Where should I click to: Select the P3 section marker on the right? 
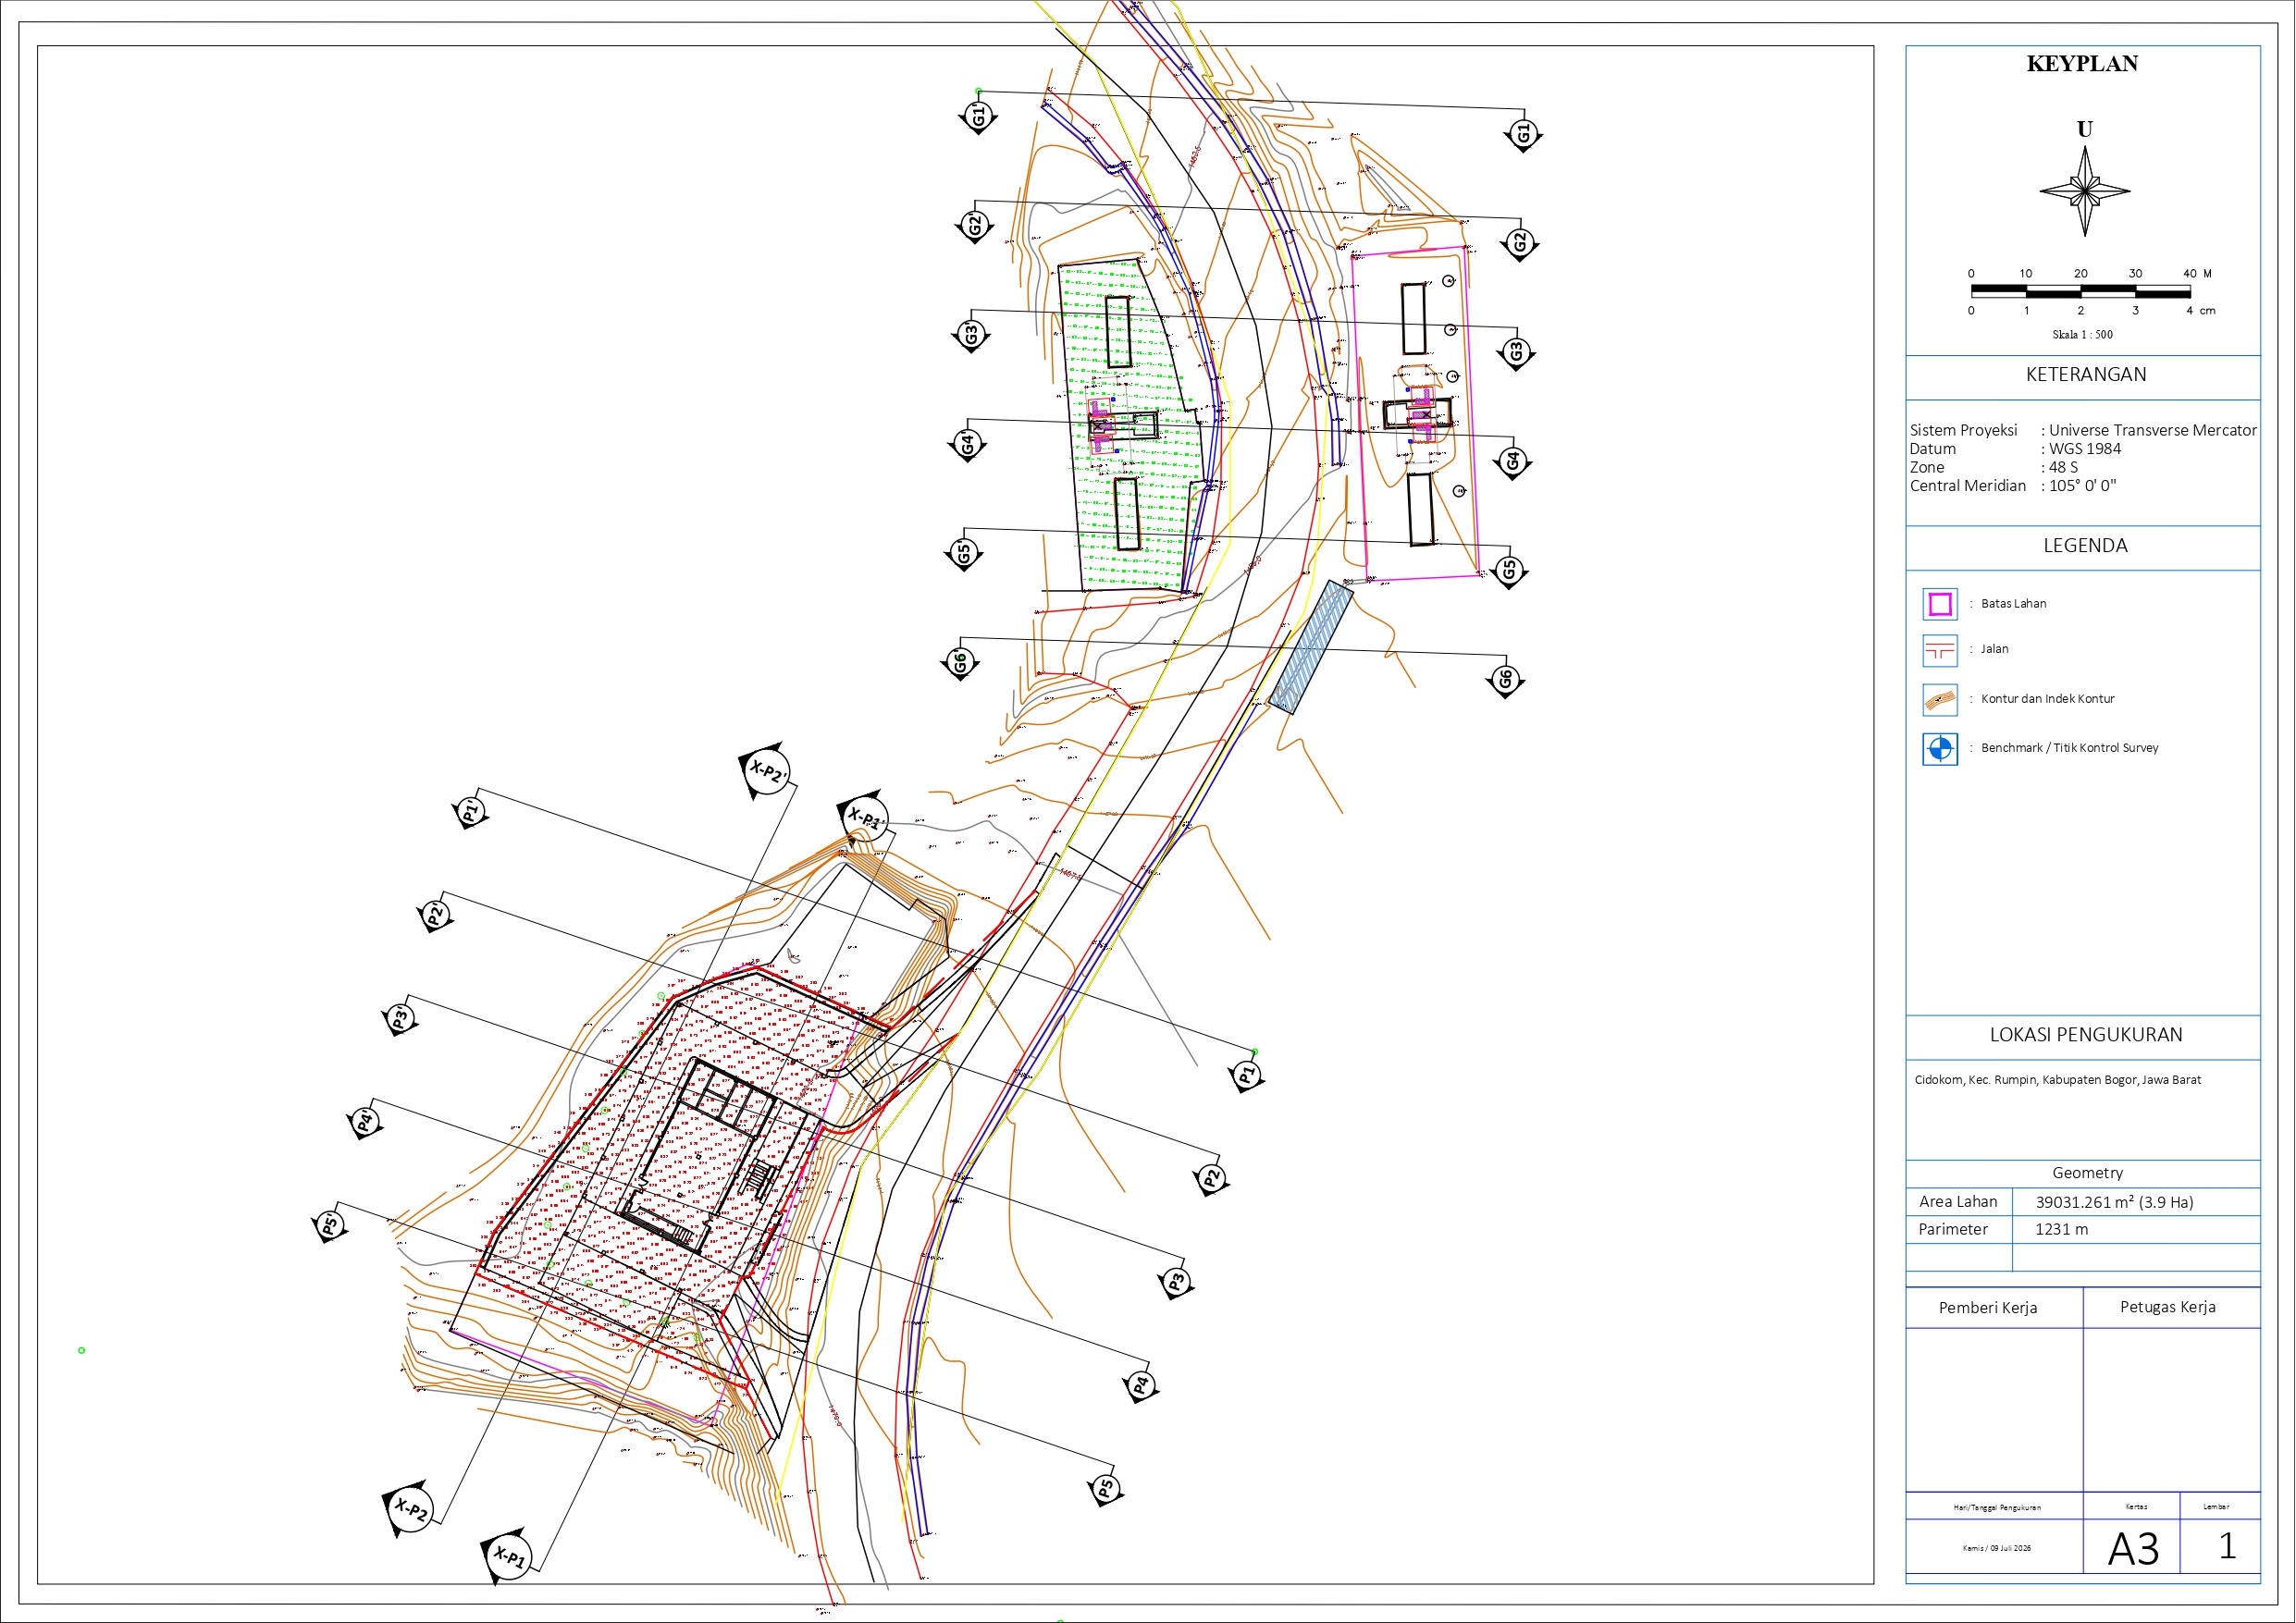point(1176,1282)
